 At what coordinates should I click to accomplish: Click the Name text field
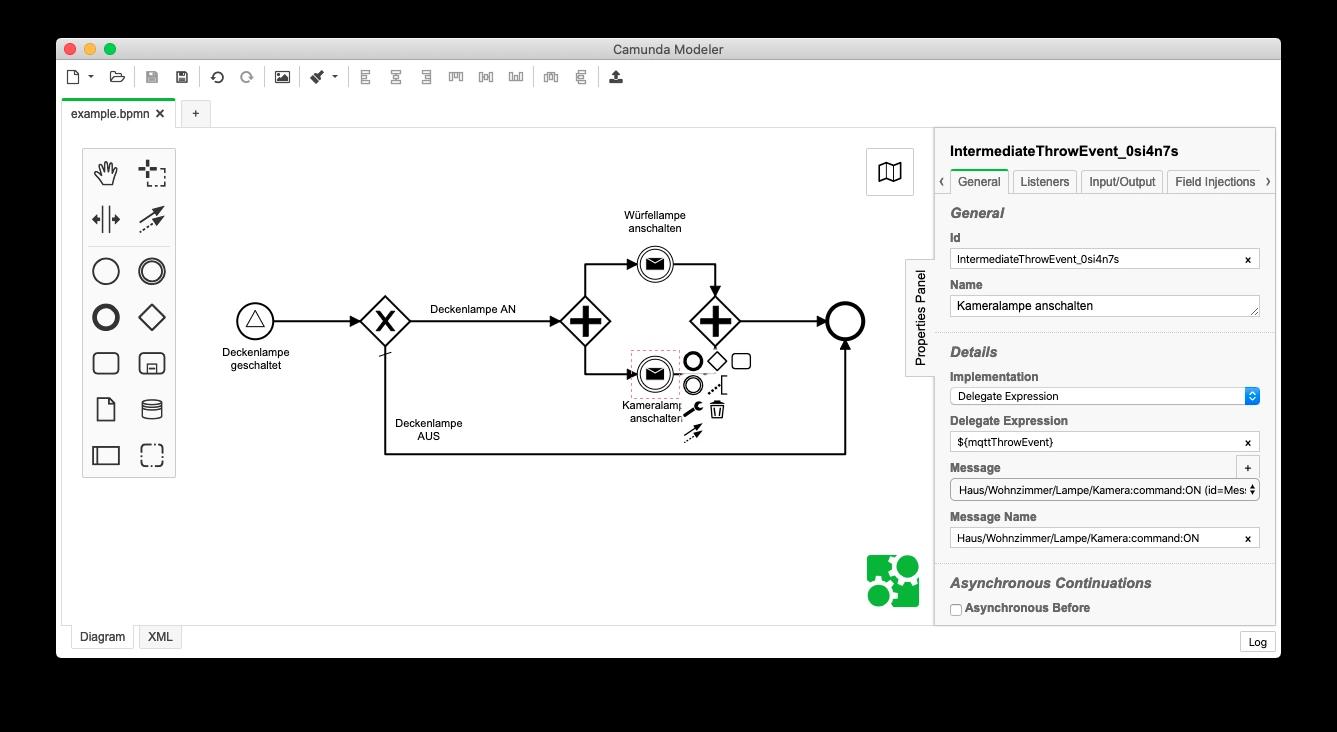1104,306
